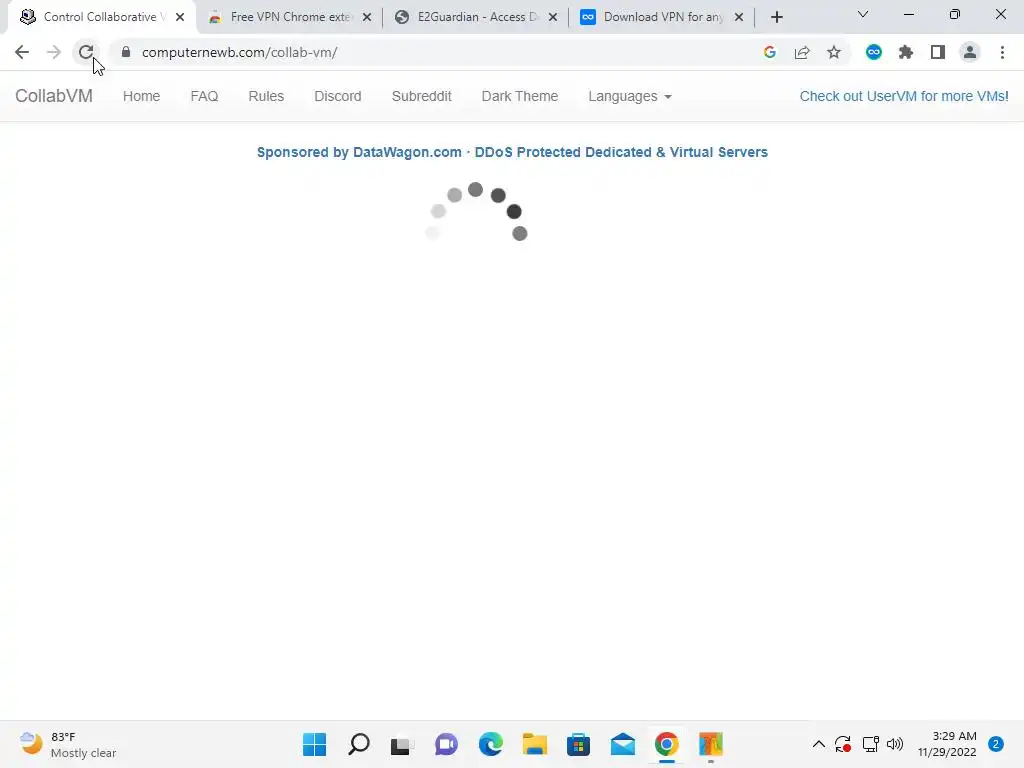The image size is (1024, 768).
Task: Go back to the previous page
Action: point(22,52)
